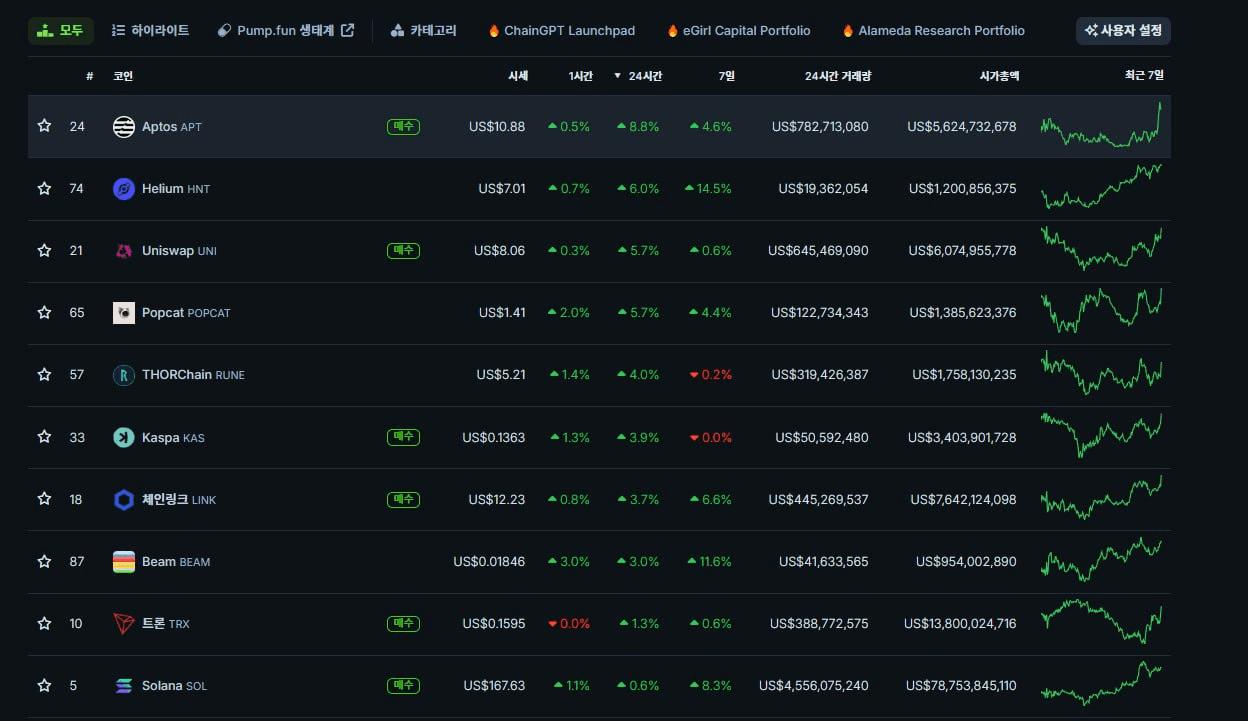Sort by the 시세 column header
The image size is (1248, 721).
pyautogui.click(x=518, y=76)
